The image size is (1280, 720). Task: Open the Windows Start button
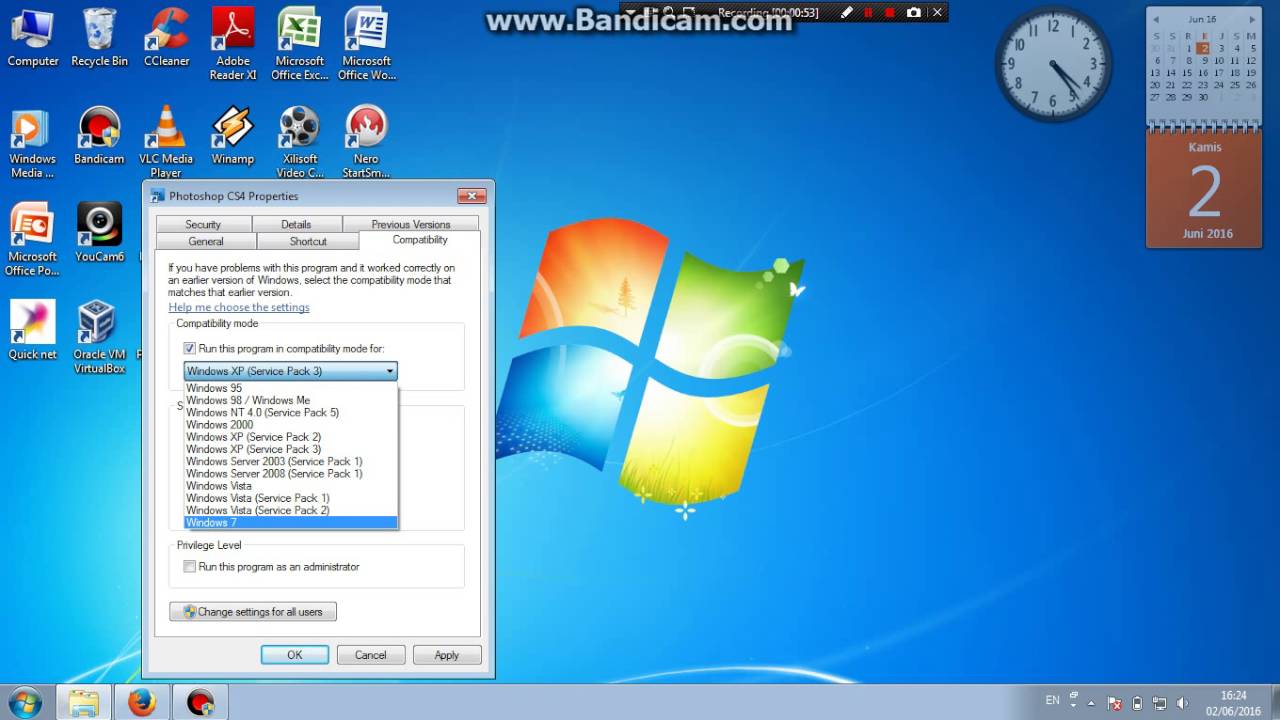coord(24,702)
